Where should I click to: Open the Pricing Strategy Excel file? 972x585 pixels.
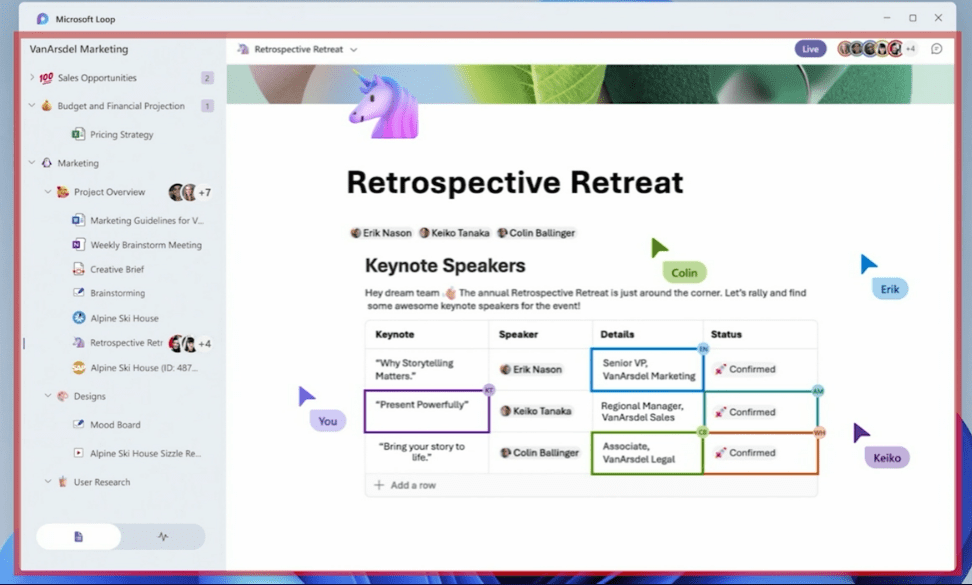[x=121, y=134]
